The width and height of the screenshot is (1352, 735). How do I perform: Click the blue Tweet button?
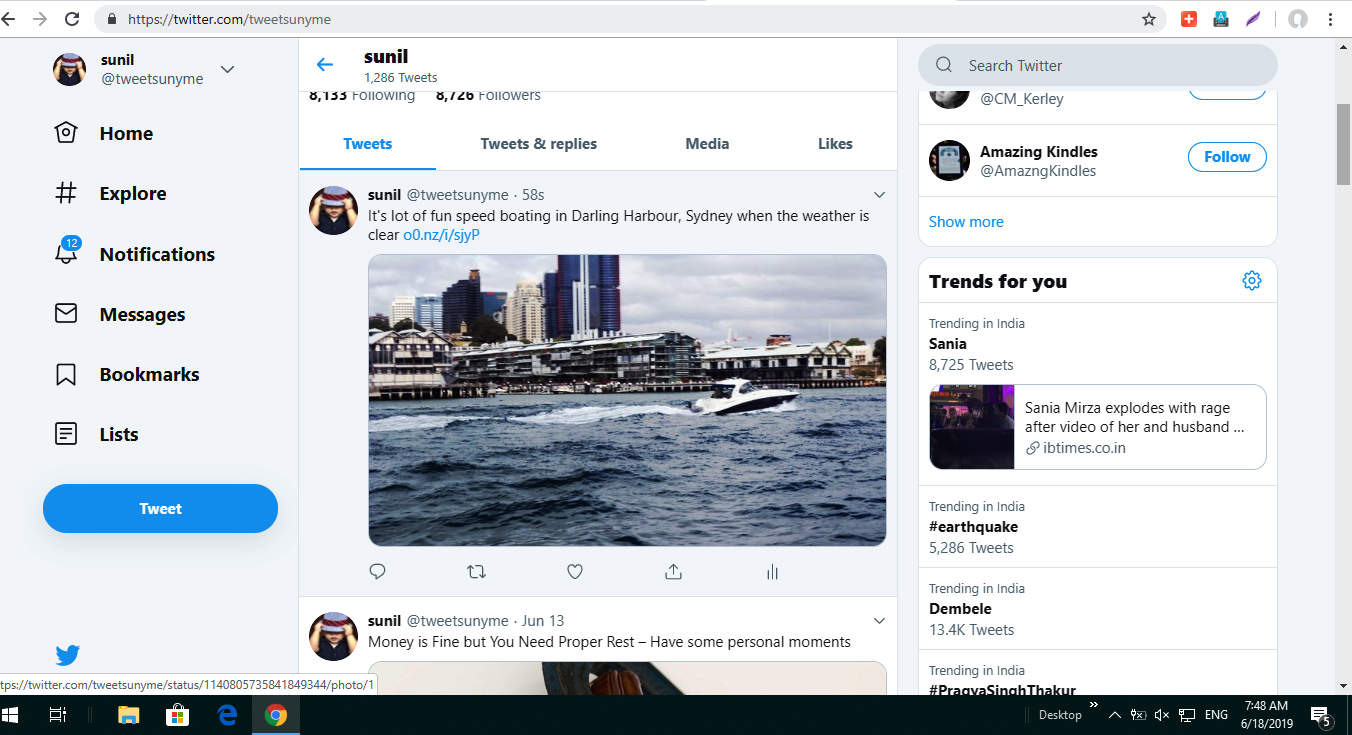(160, 508)
